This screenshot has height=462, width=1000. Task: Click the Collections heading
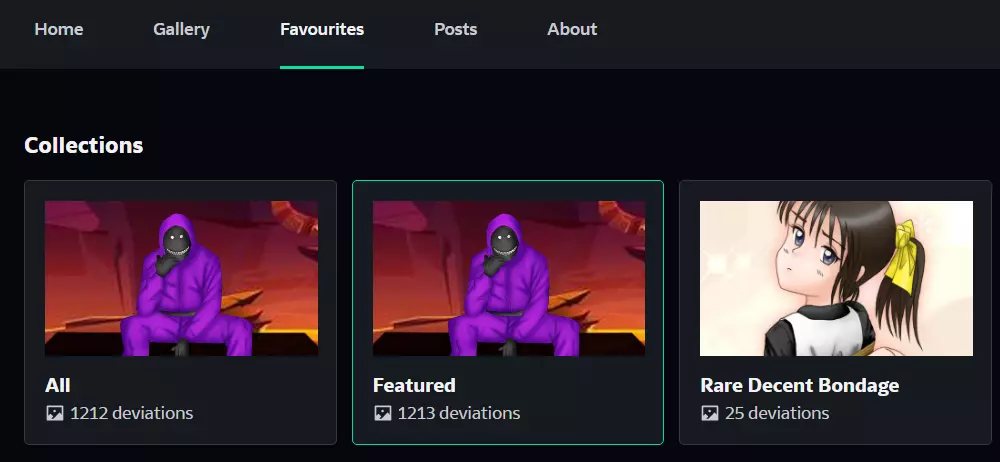pos(84,145)
